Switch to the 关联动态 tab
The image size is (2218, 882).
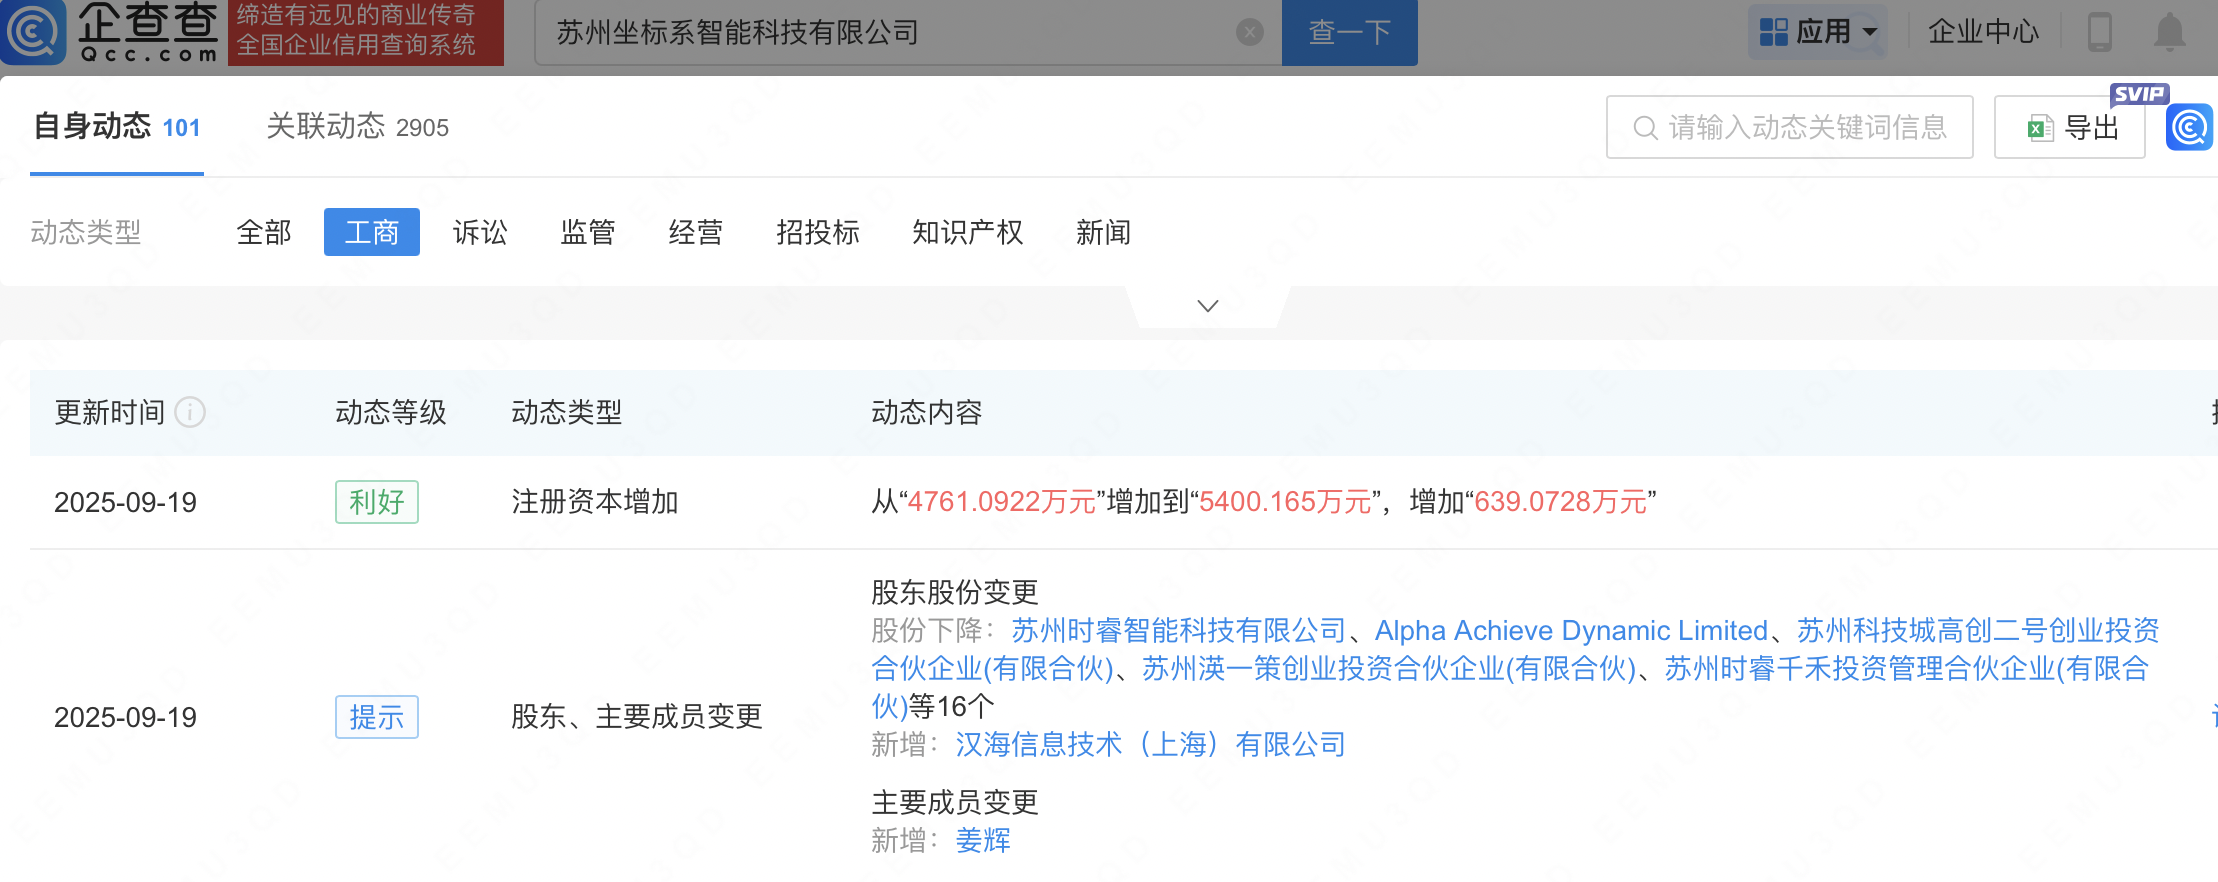coord(357,127)
